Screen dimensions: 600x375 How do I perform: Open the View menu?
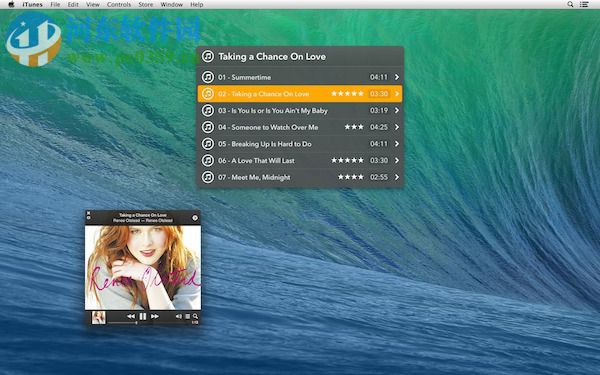point(93,4)
